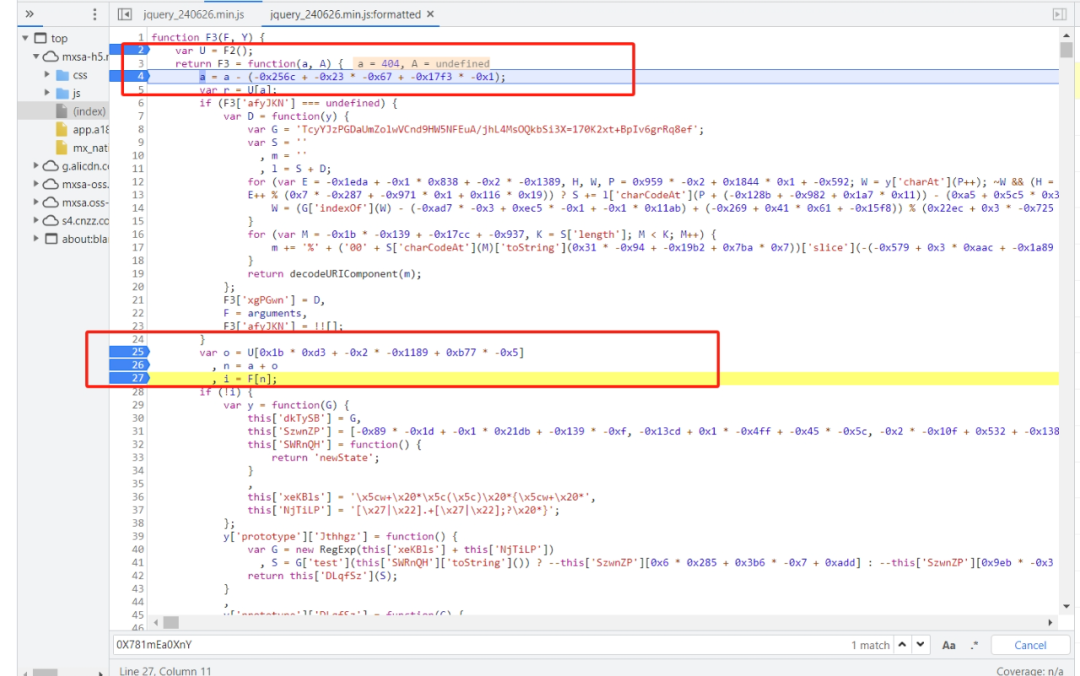This screenshot has width=1080, height=676.
Task: Open the (index) file
Action: 89,111
